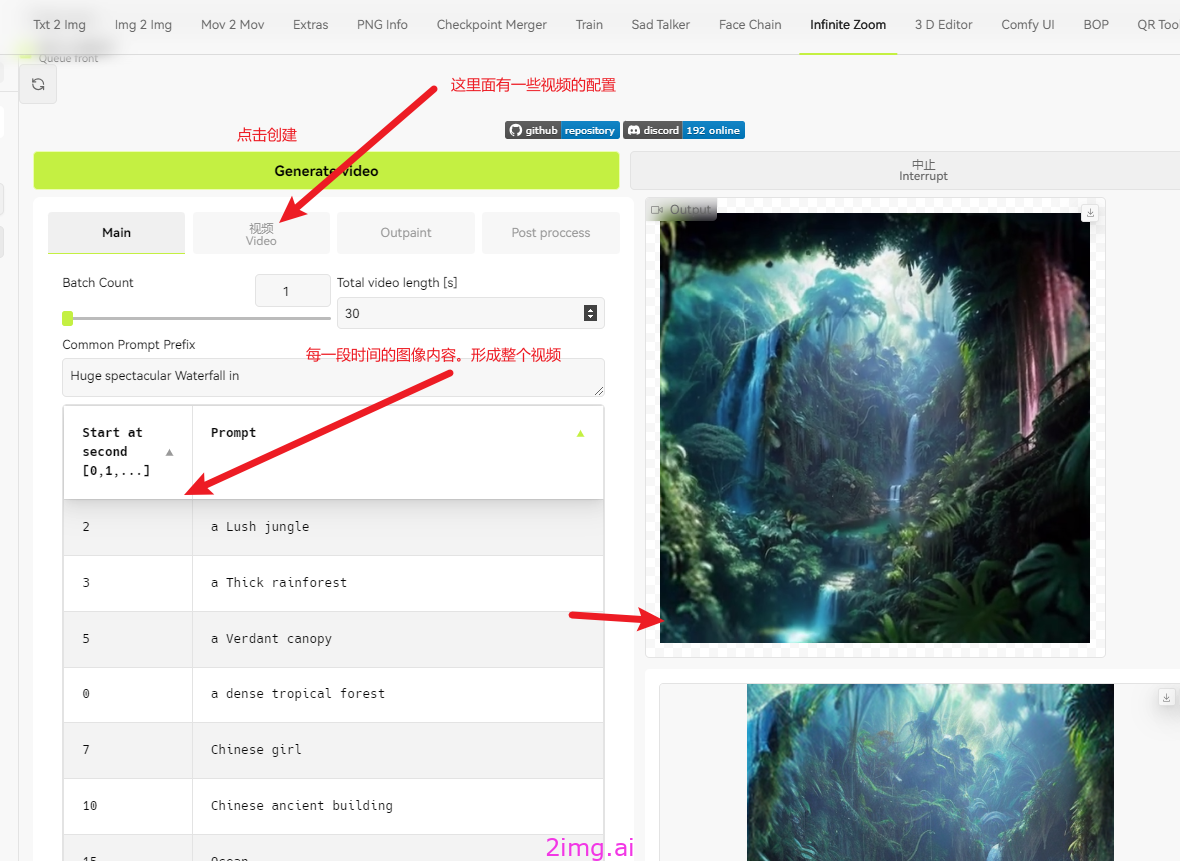
Task: Click the Batch Count number field
Action: 293,291
